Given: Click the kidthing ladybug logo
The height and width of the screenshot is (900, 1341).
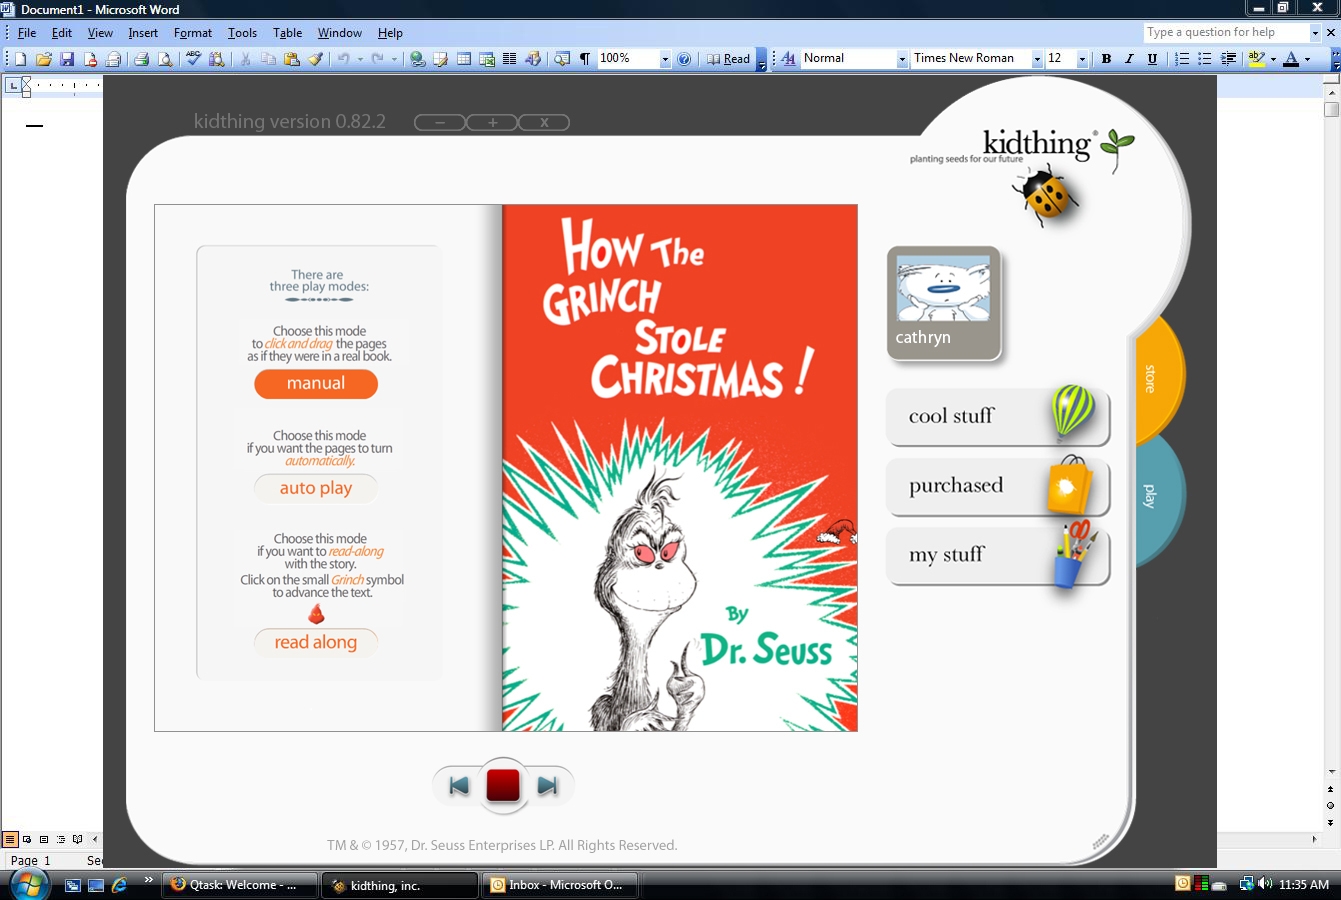Looking at the screenshot, I should coord(1046,194).
